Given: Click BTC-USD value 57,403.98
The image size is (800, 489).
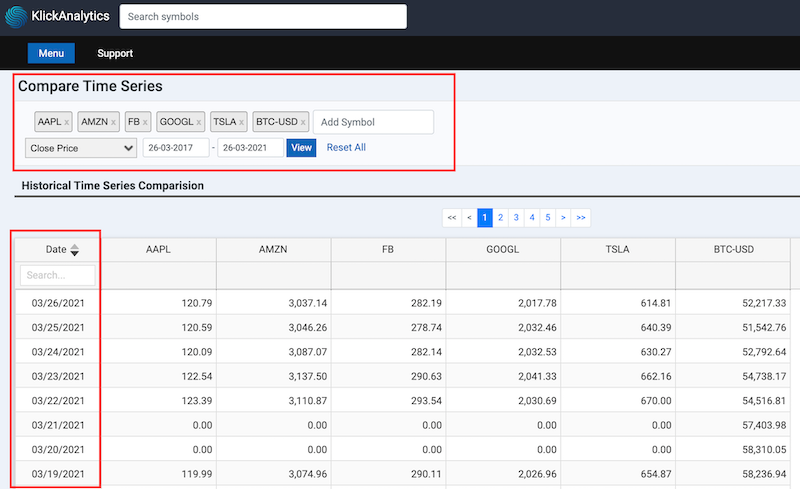Looking at the screenshot, I should tap(764, 425).
